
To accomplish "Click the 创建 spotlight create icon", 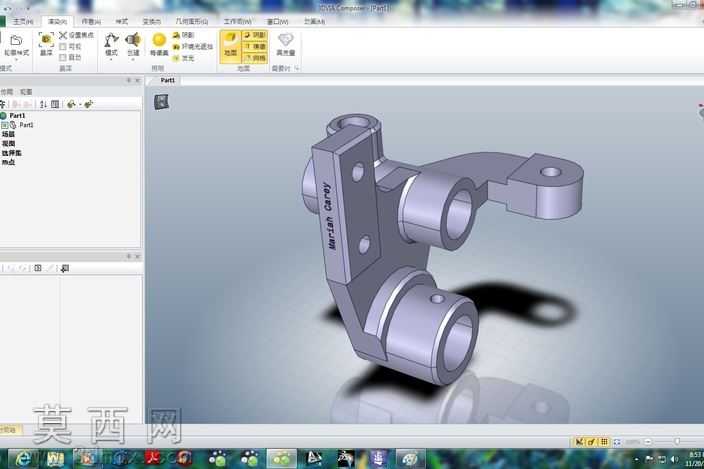I will (133, 40).
